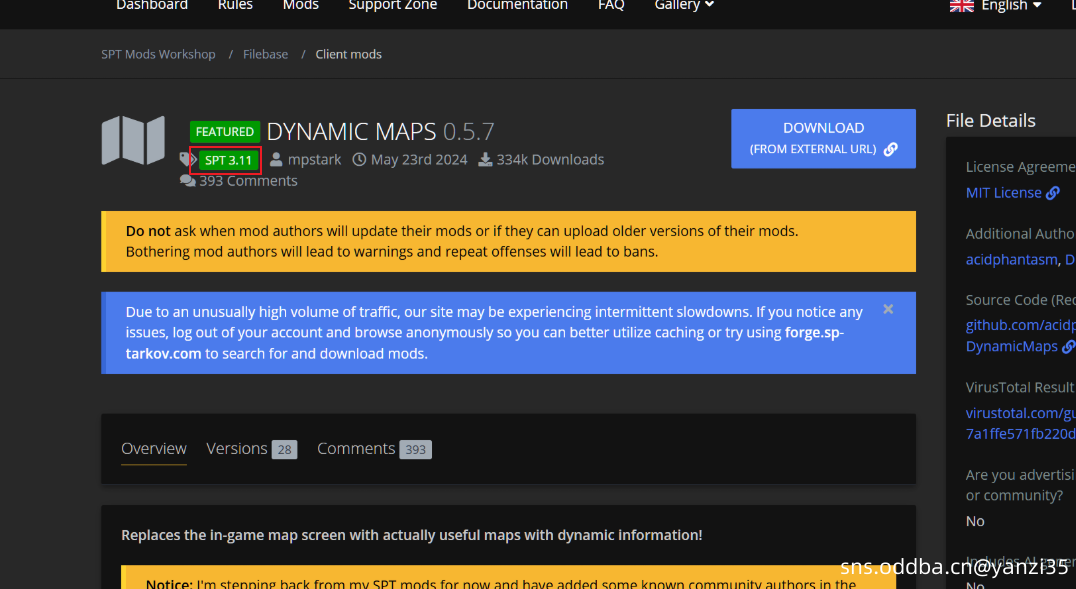Open the FAQ page
1076x589 pixels.
click(x=611, y=5)
